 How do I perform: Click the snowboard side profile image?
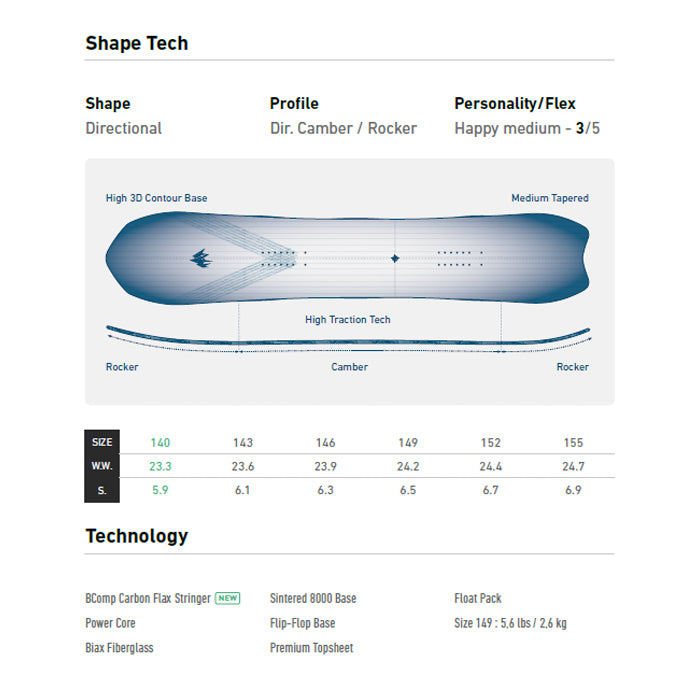(x=348, y=339)
